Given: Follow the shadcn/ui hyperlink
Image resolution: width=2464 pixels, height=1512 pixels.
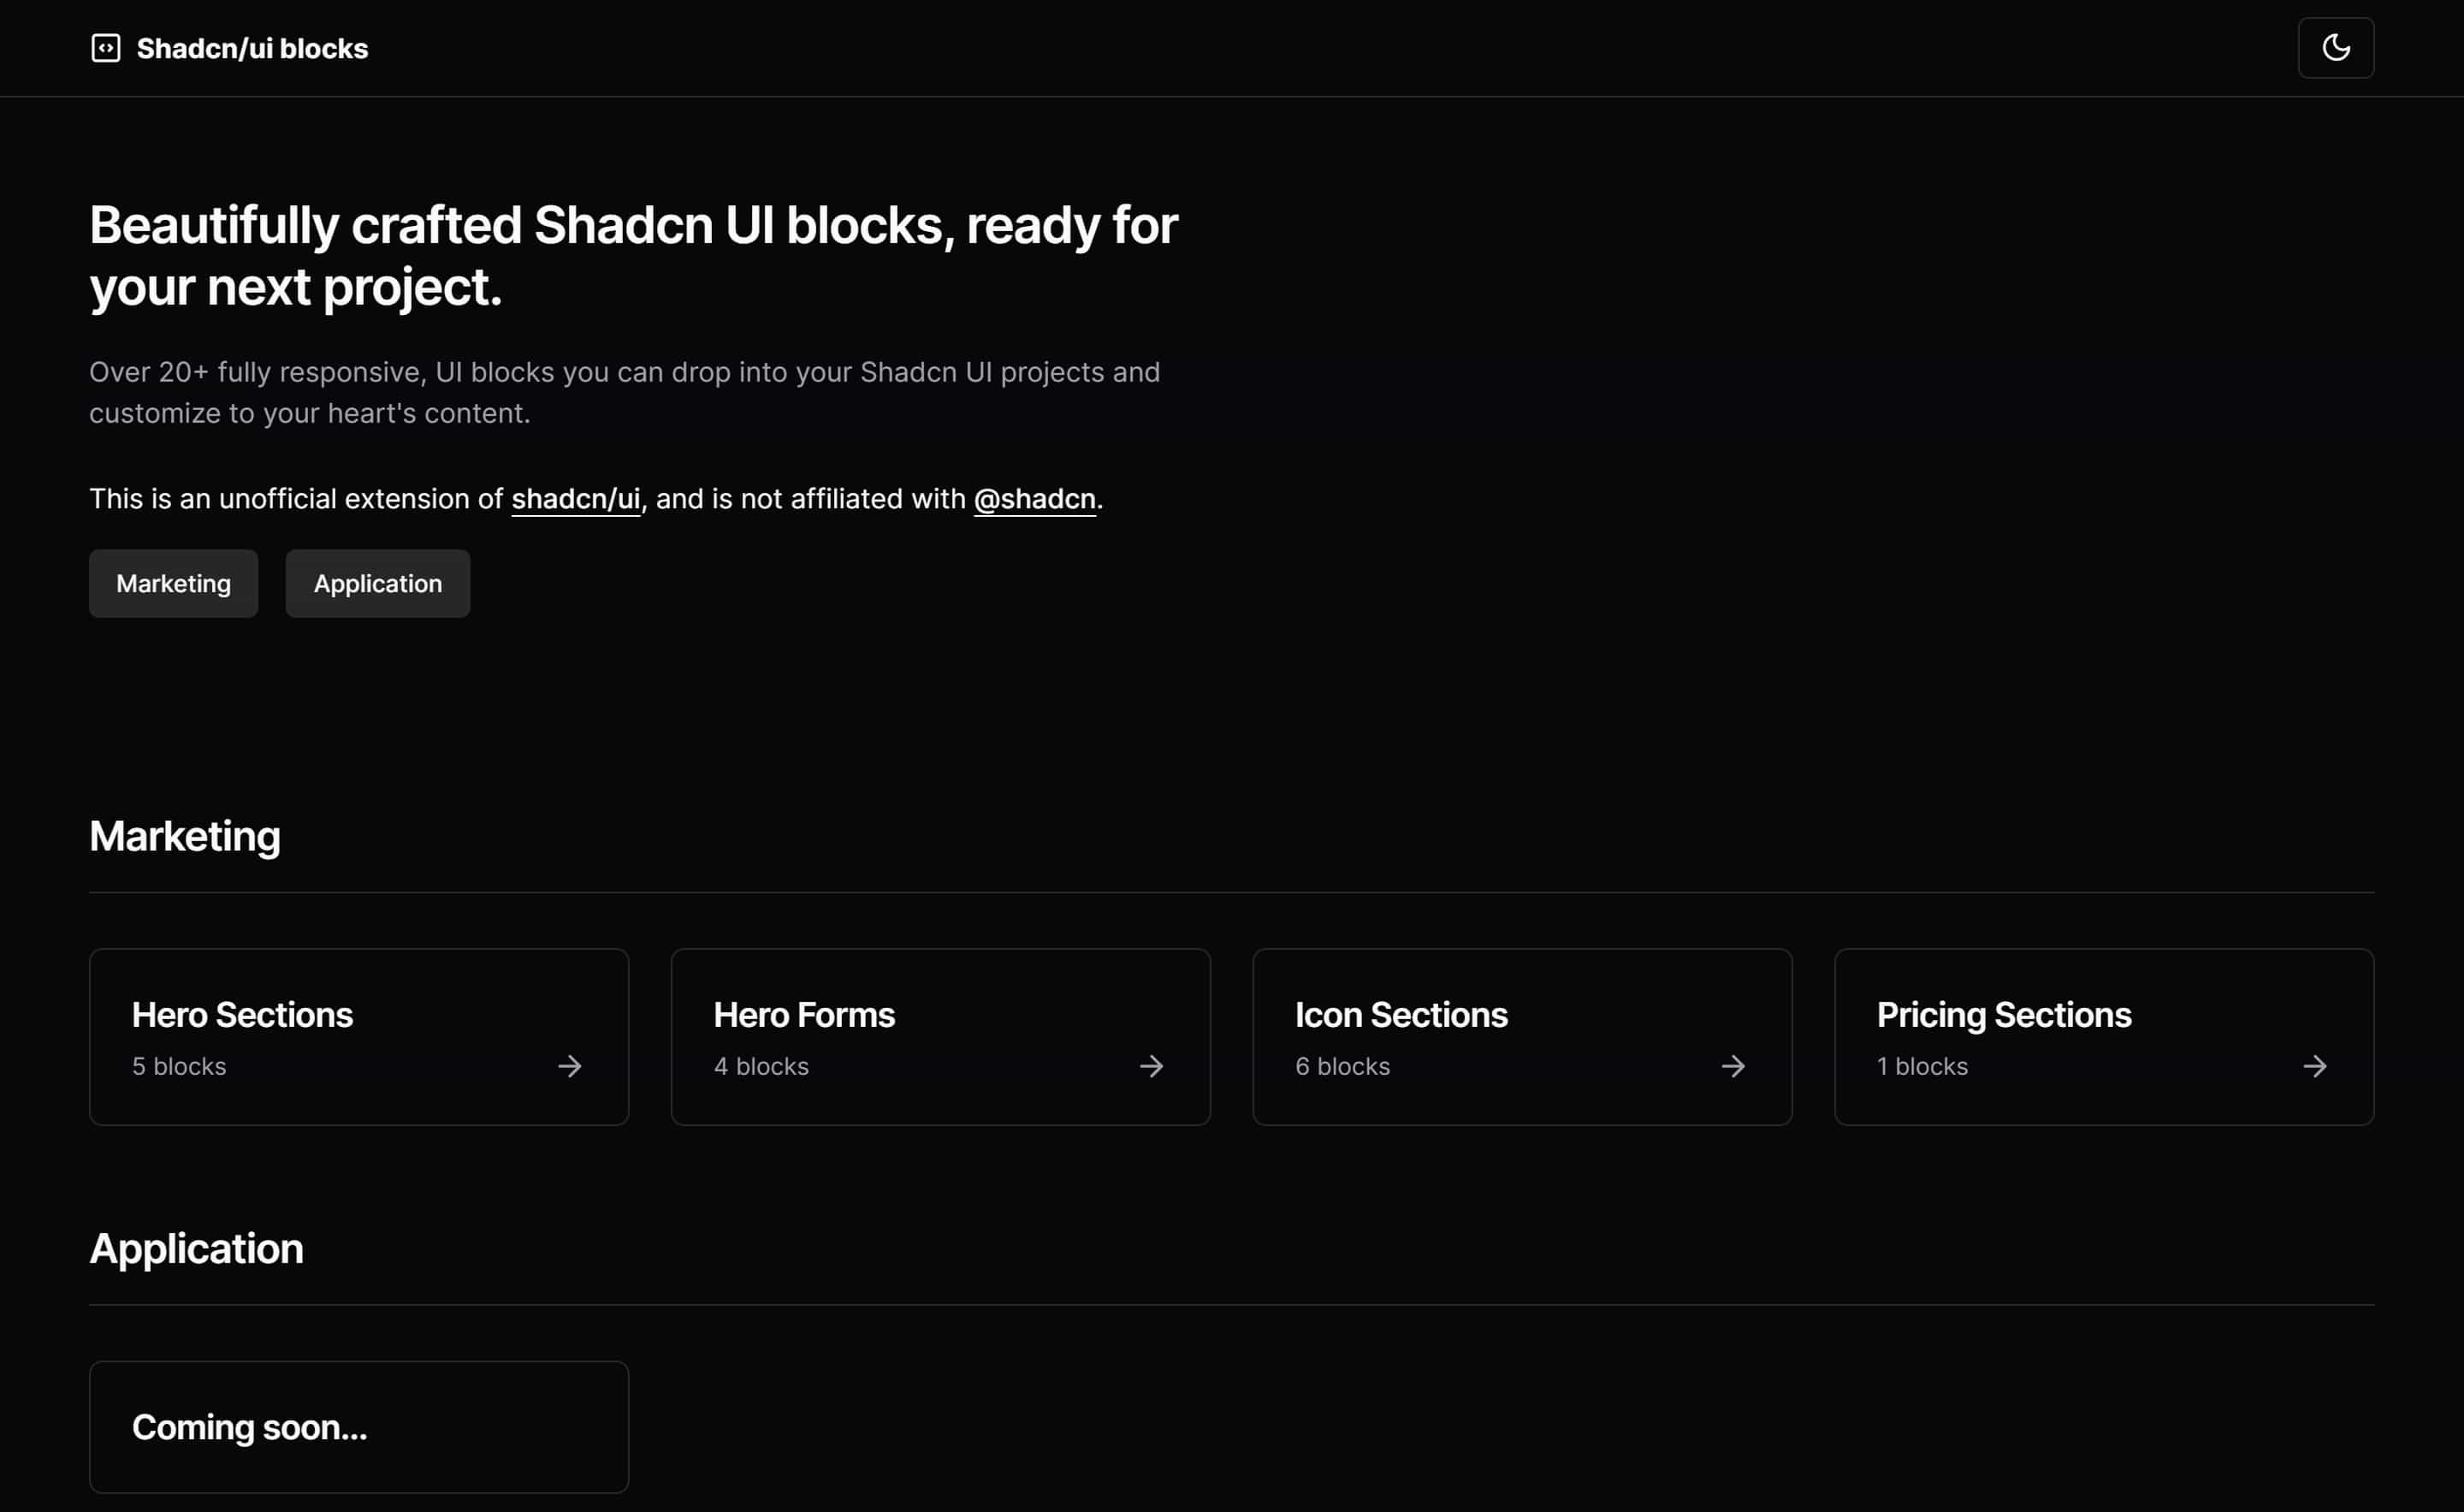Looking at the screenshot, I should coord(576,499).
